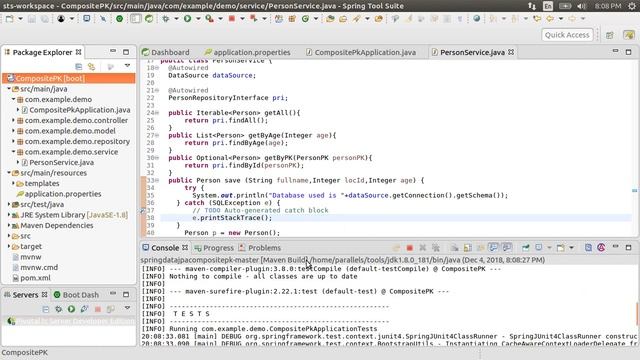640x360 pixels.
Task: Open the clock showing 8:08 PM
Action: 608,6
